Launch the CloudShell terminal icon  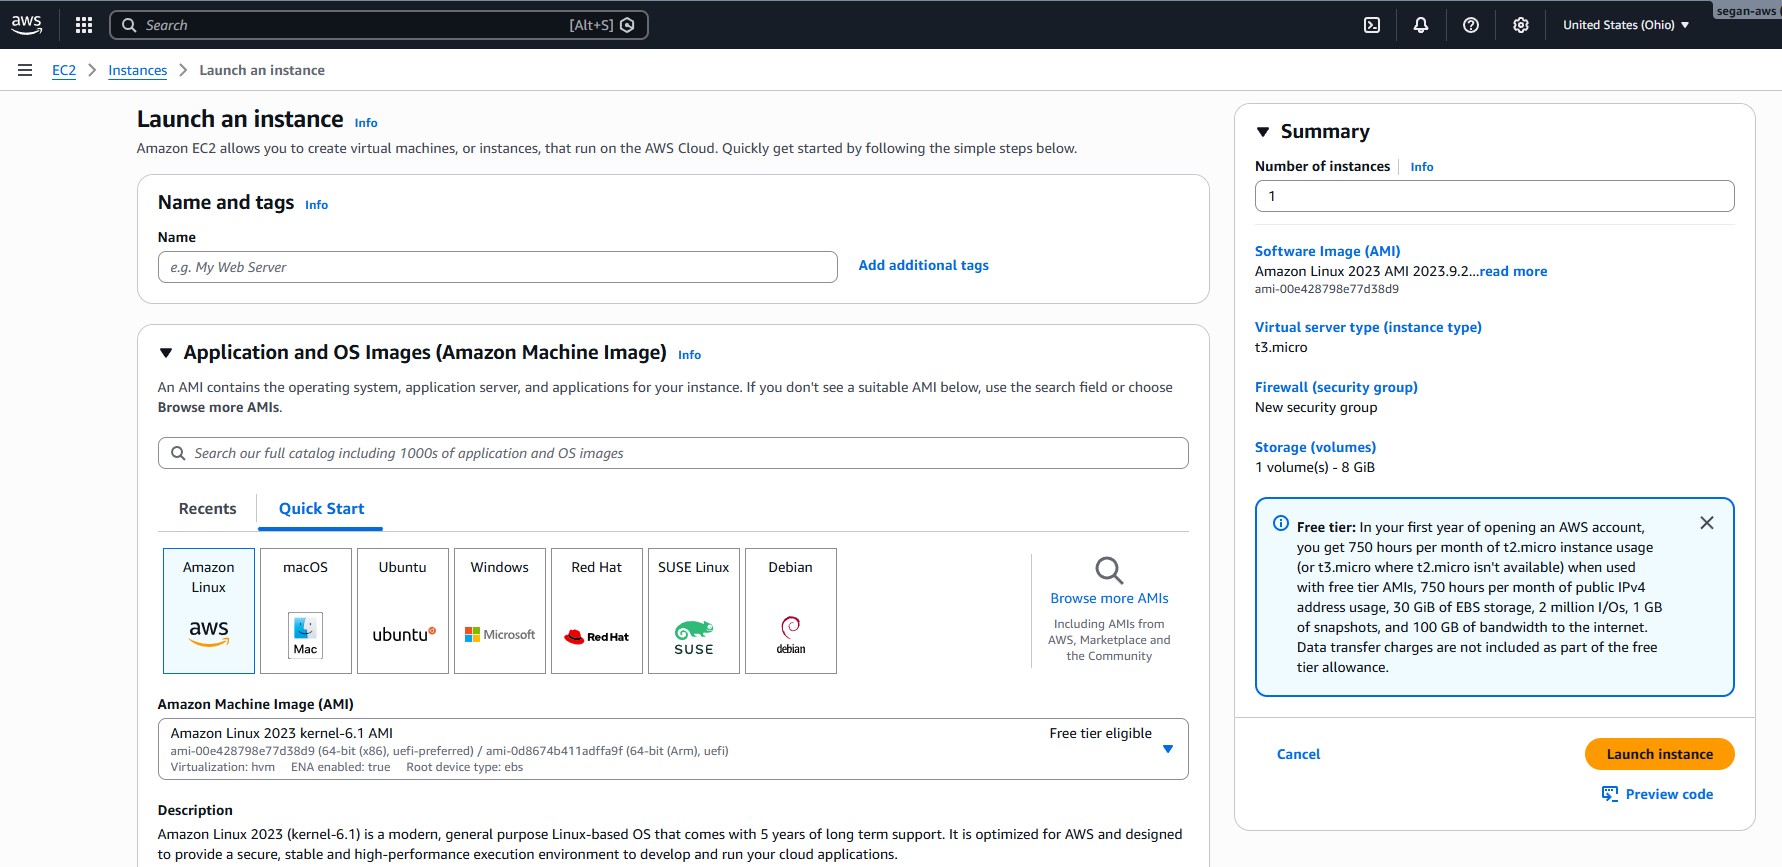click(1372, 25)
